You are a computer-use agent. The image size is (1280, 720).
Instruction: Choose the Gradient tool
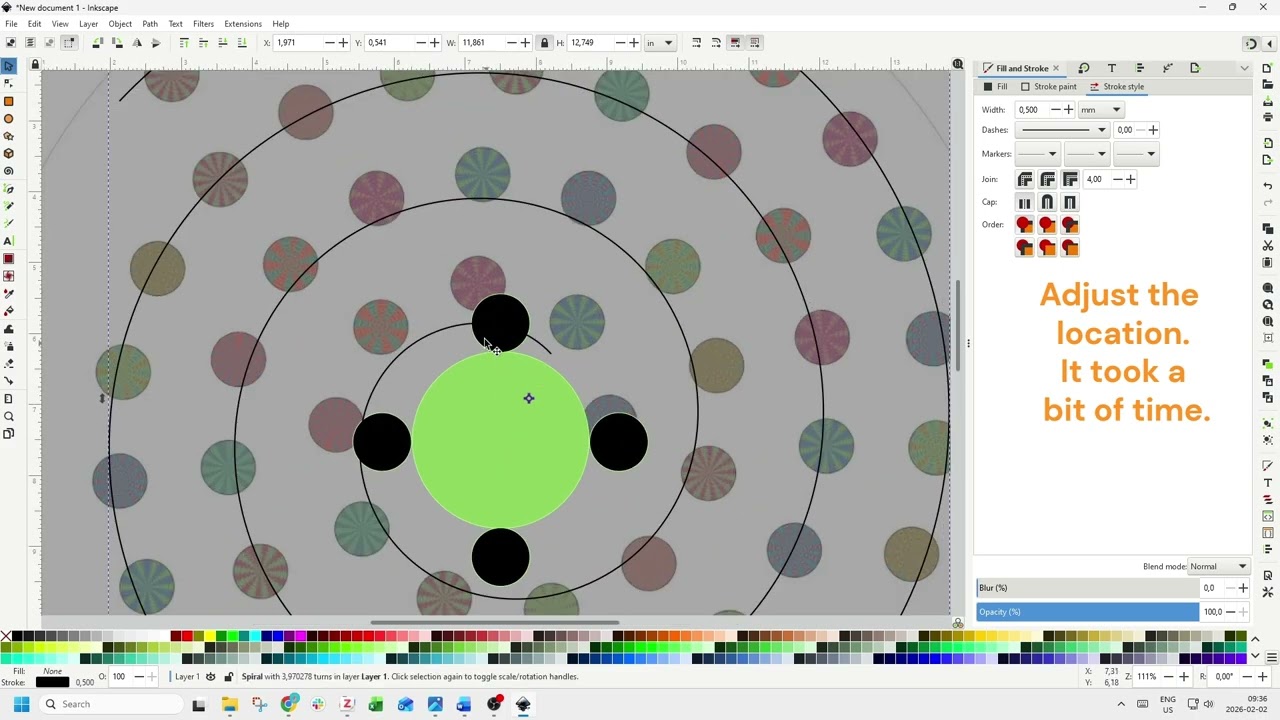click(9, 259)
